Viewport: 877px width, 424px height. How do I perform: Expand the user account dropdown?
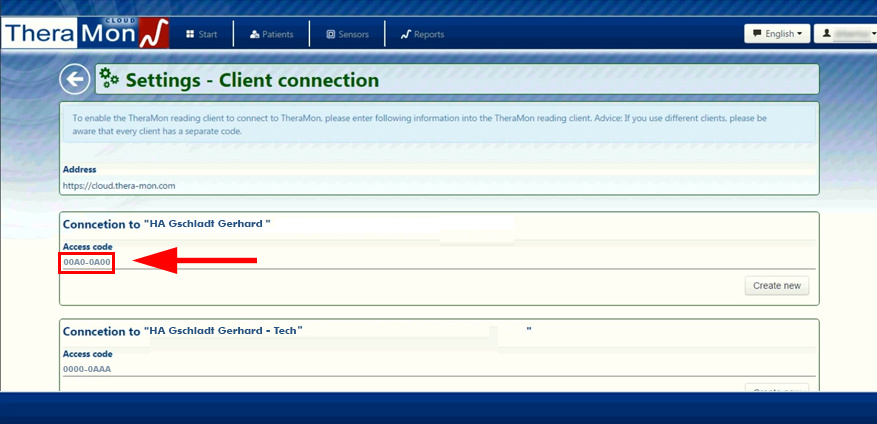tap(845, 34)
